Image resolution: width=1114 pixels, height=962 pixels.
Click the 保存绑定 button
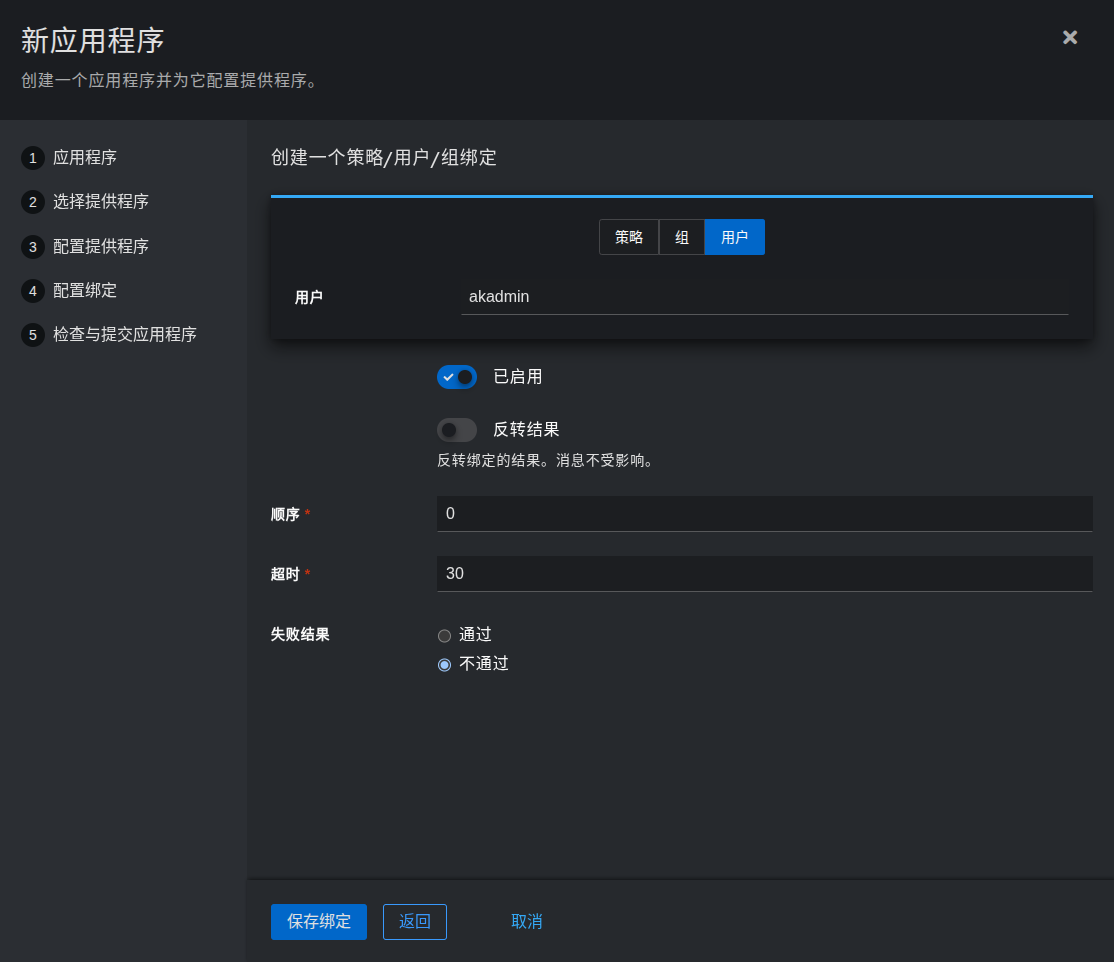318,921
